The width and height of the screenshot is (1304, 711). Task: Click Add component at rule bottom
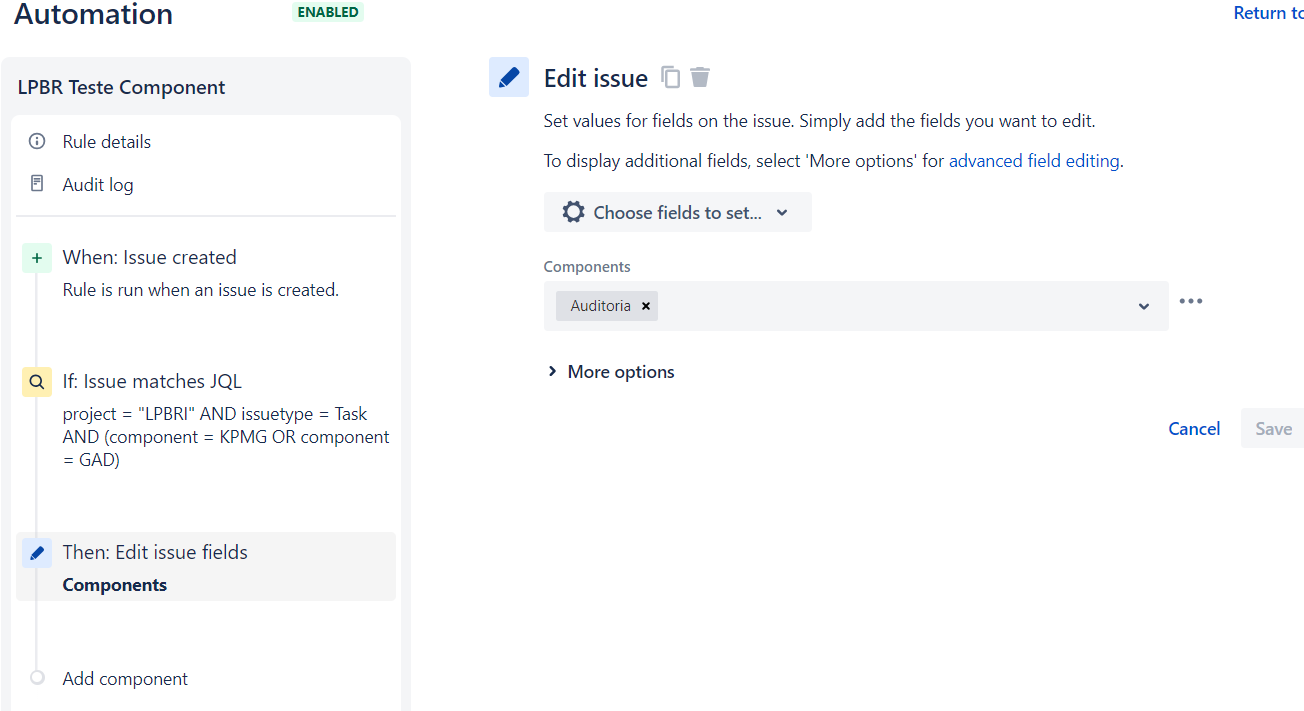125,678
